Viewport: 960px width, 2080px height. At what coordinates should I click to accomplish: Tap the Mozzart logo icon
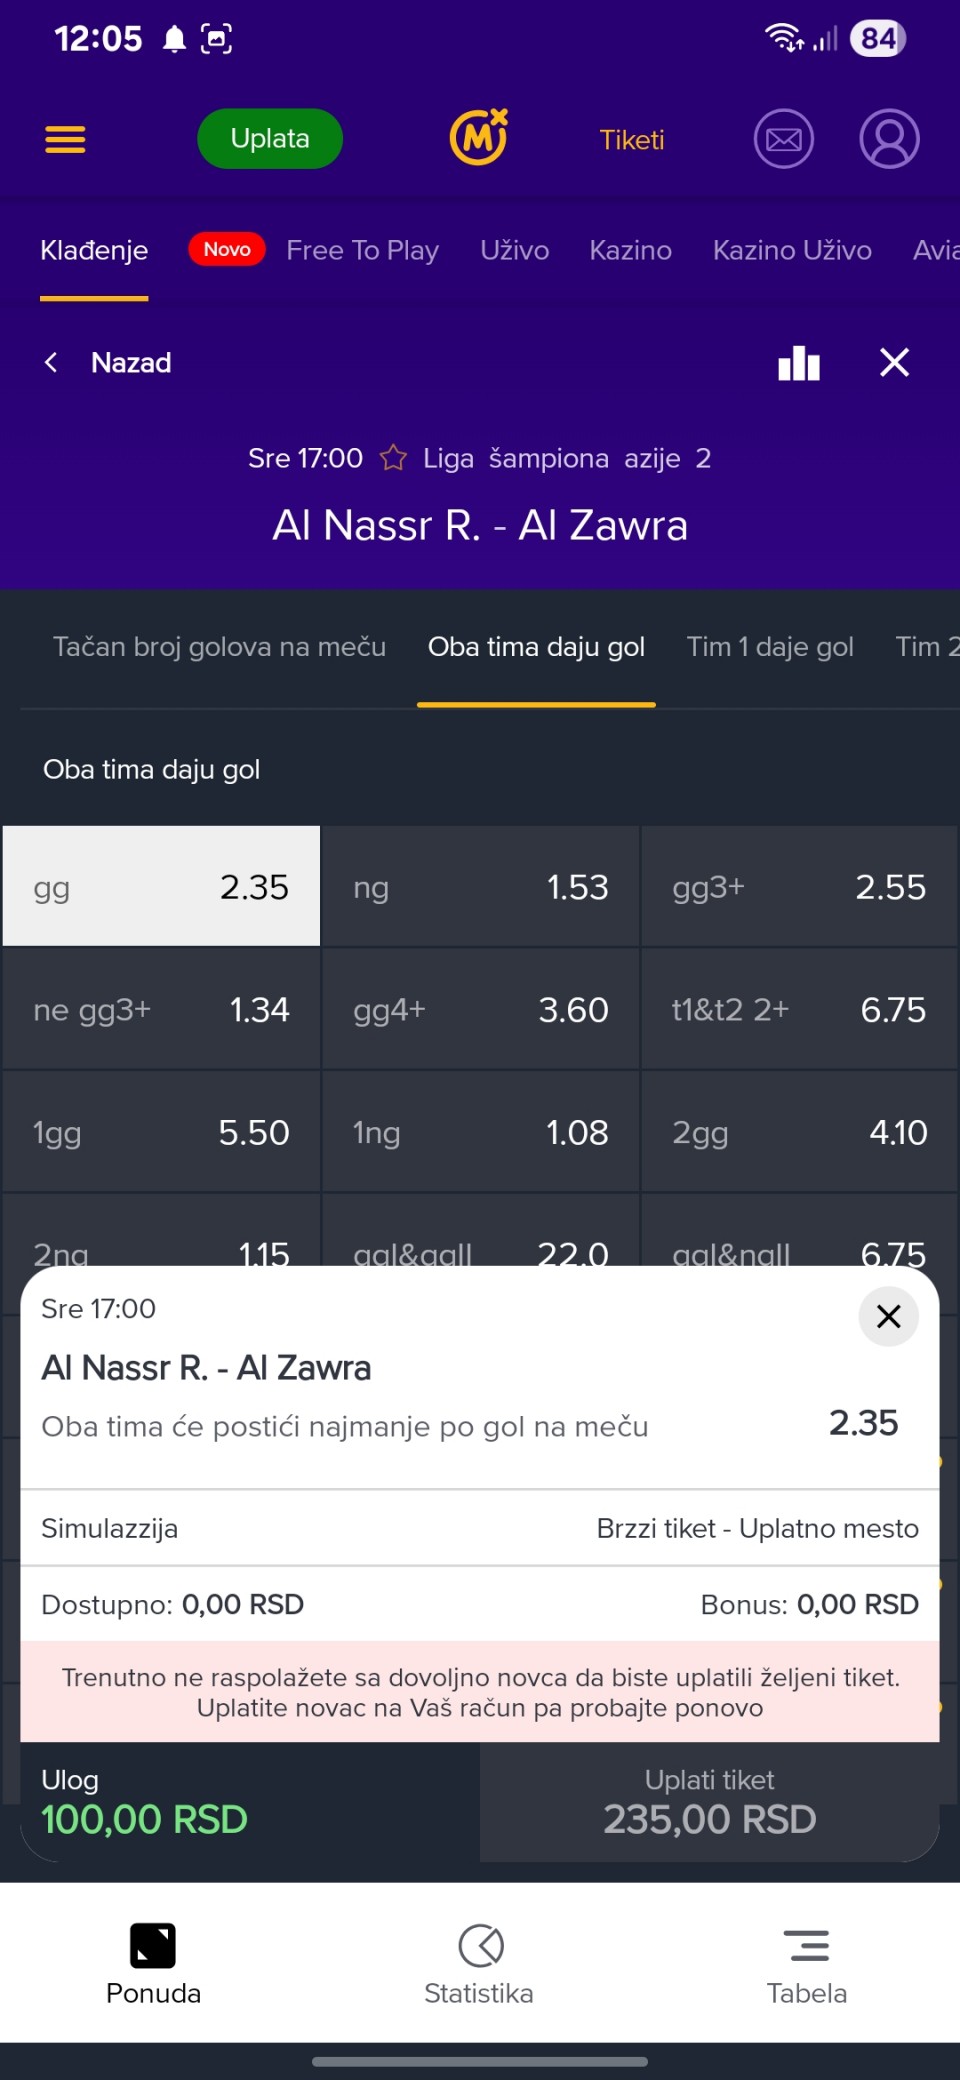click(479, 138)
